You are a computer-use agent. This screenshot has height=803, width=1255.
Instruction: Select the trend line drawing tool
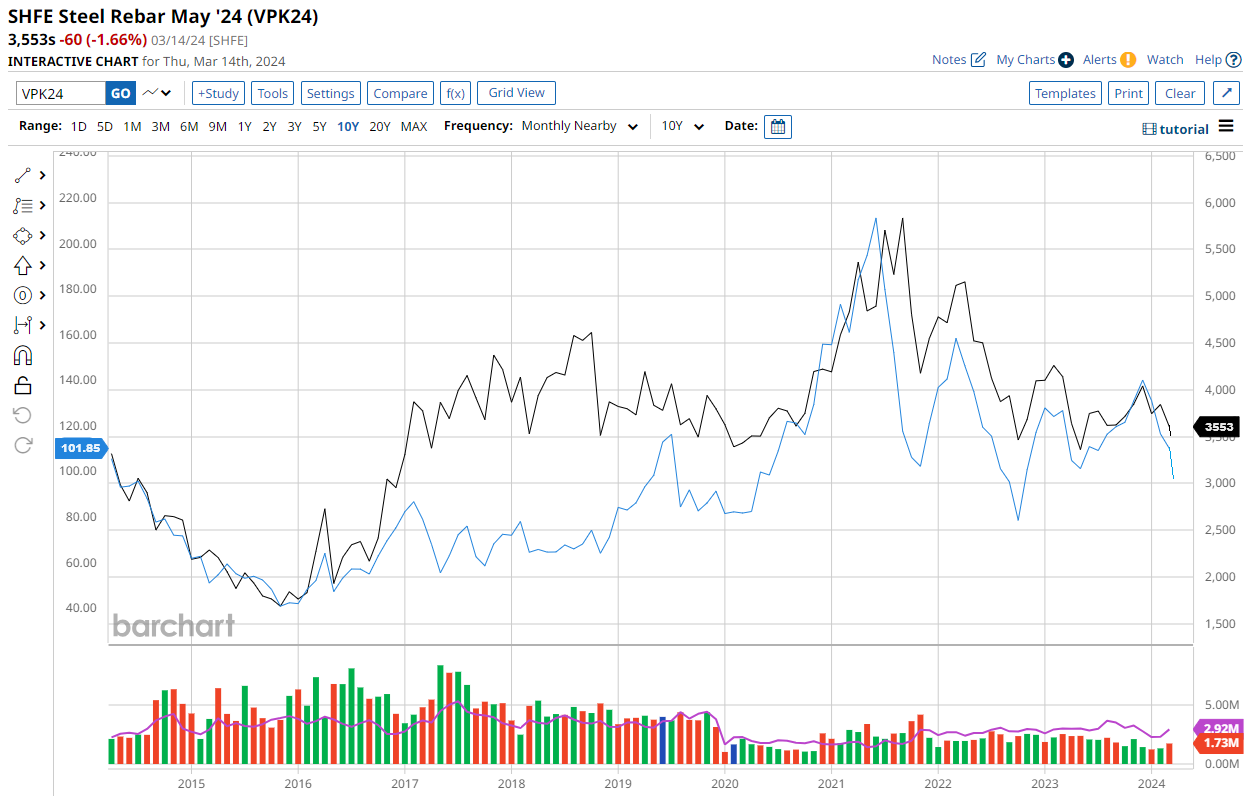(x=23, y=175)
